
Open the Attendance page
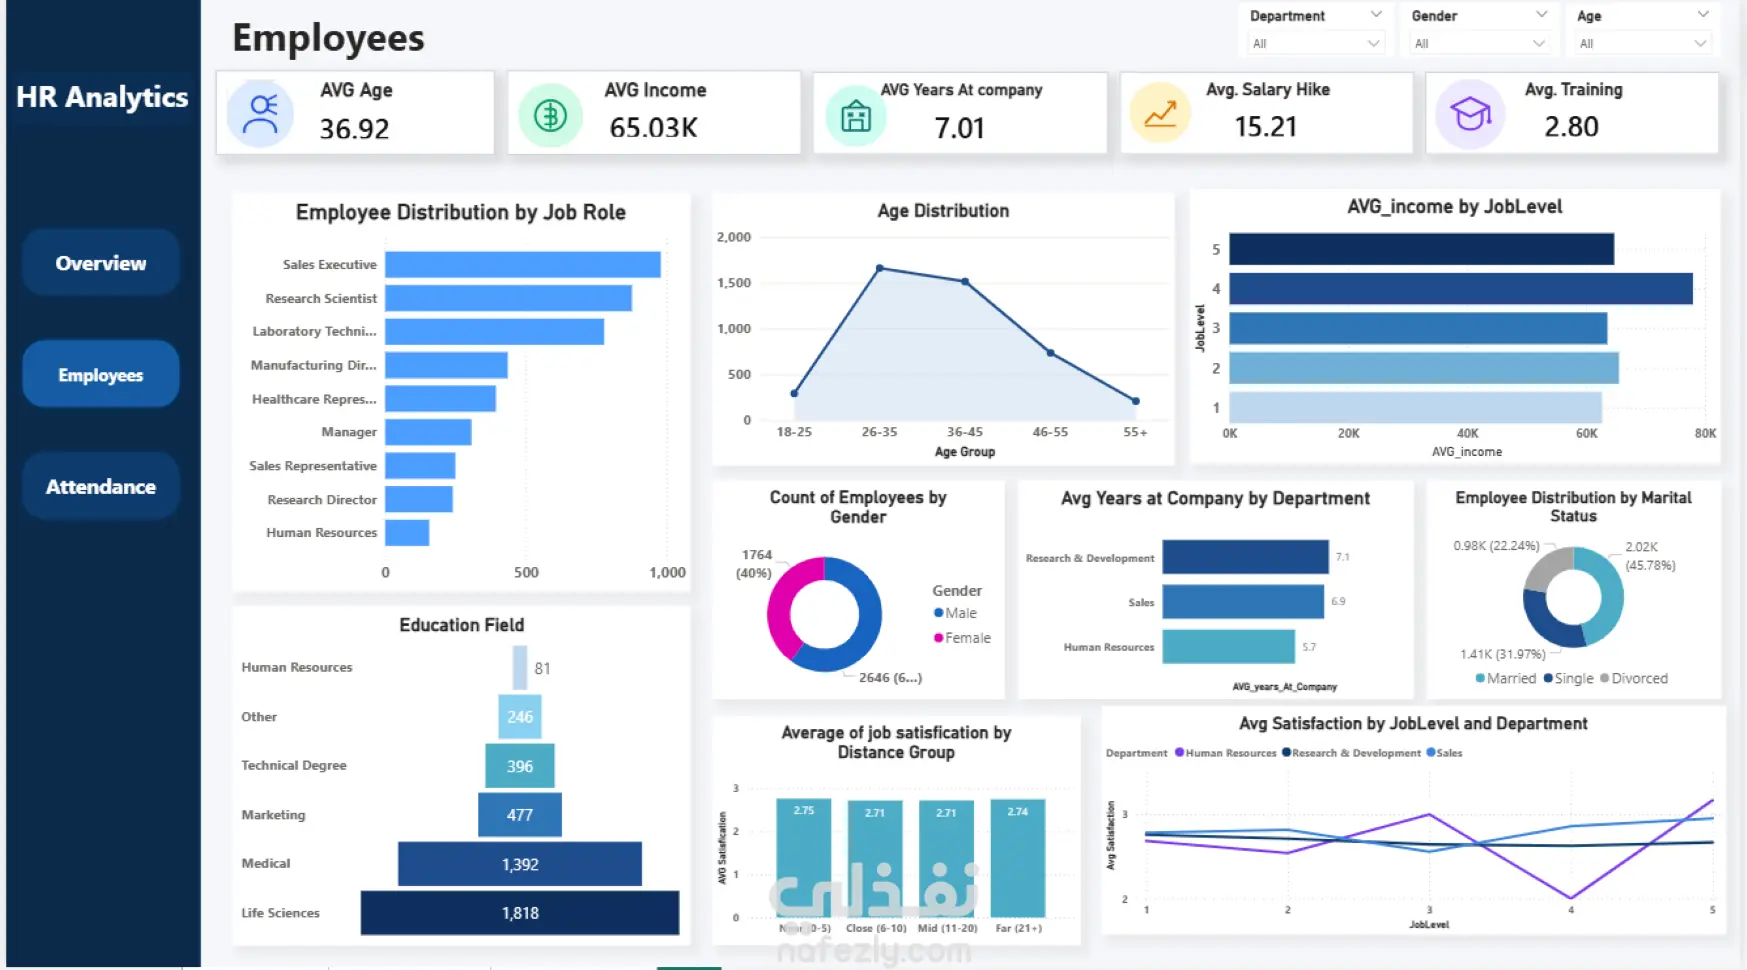pyautogui.click(x=101, y=487)
